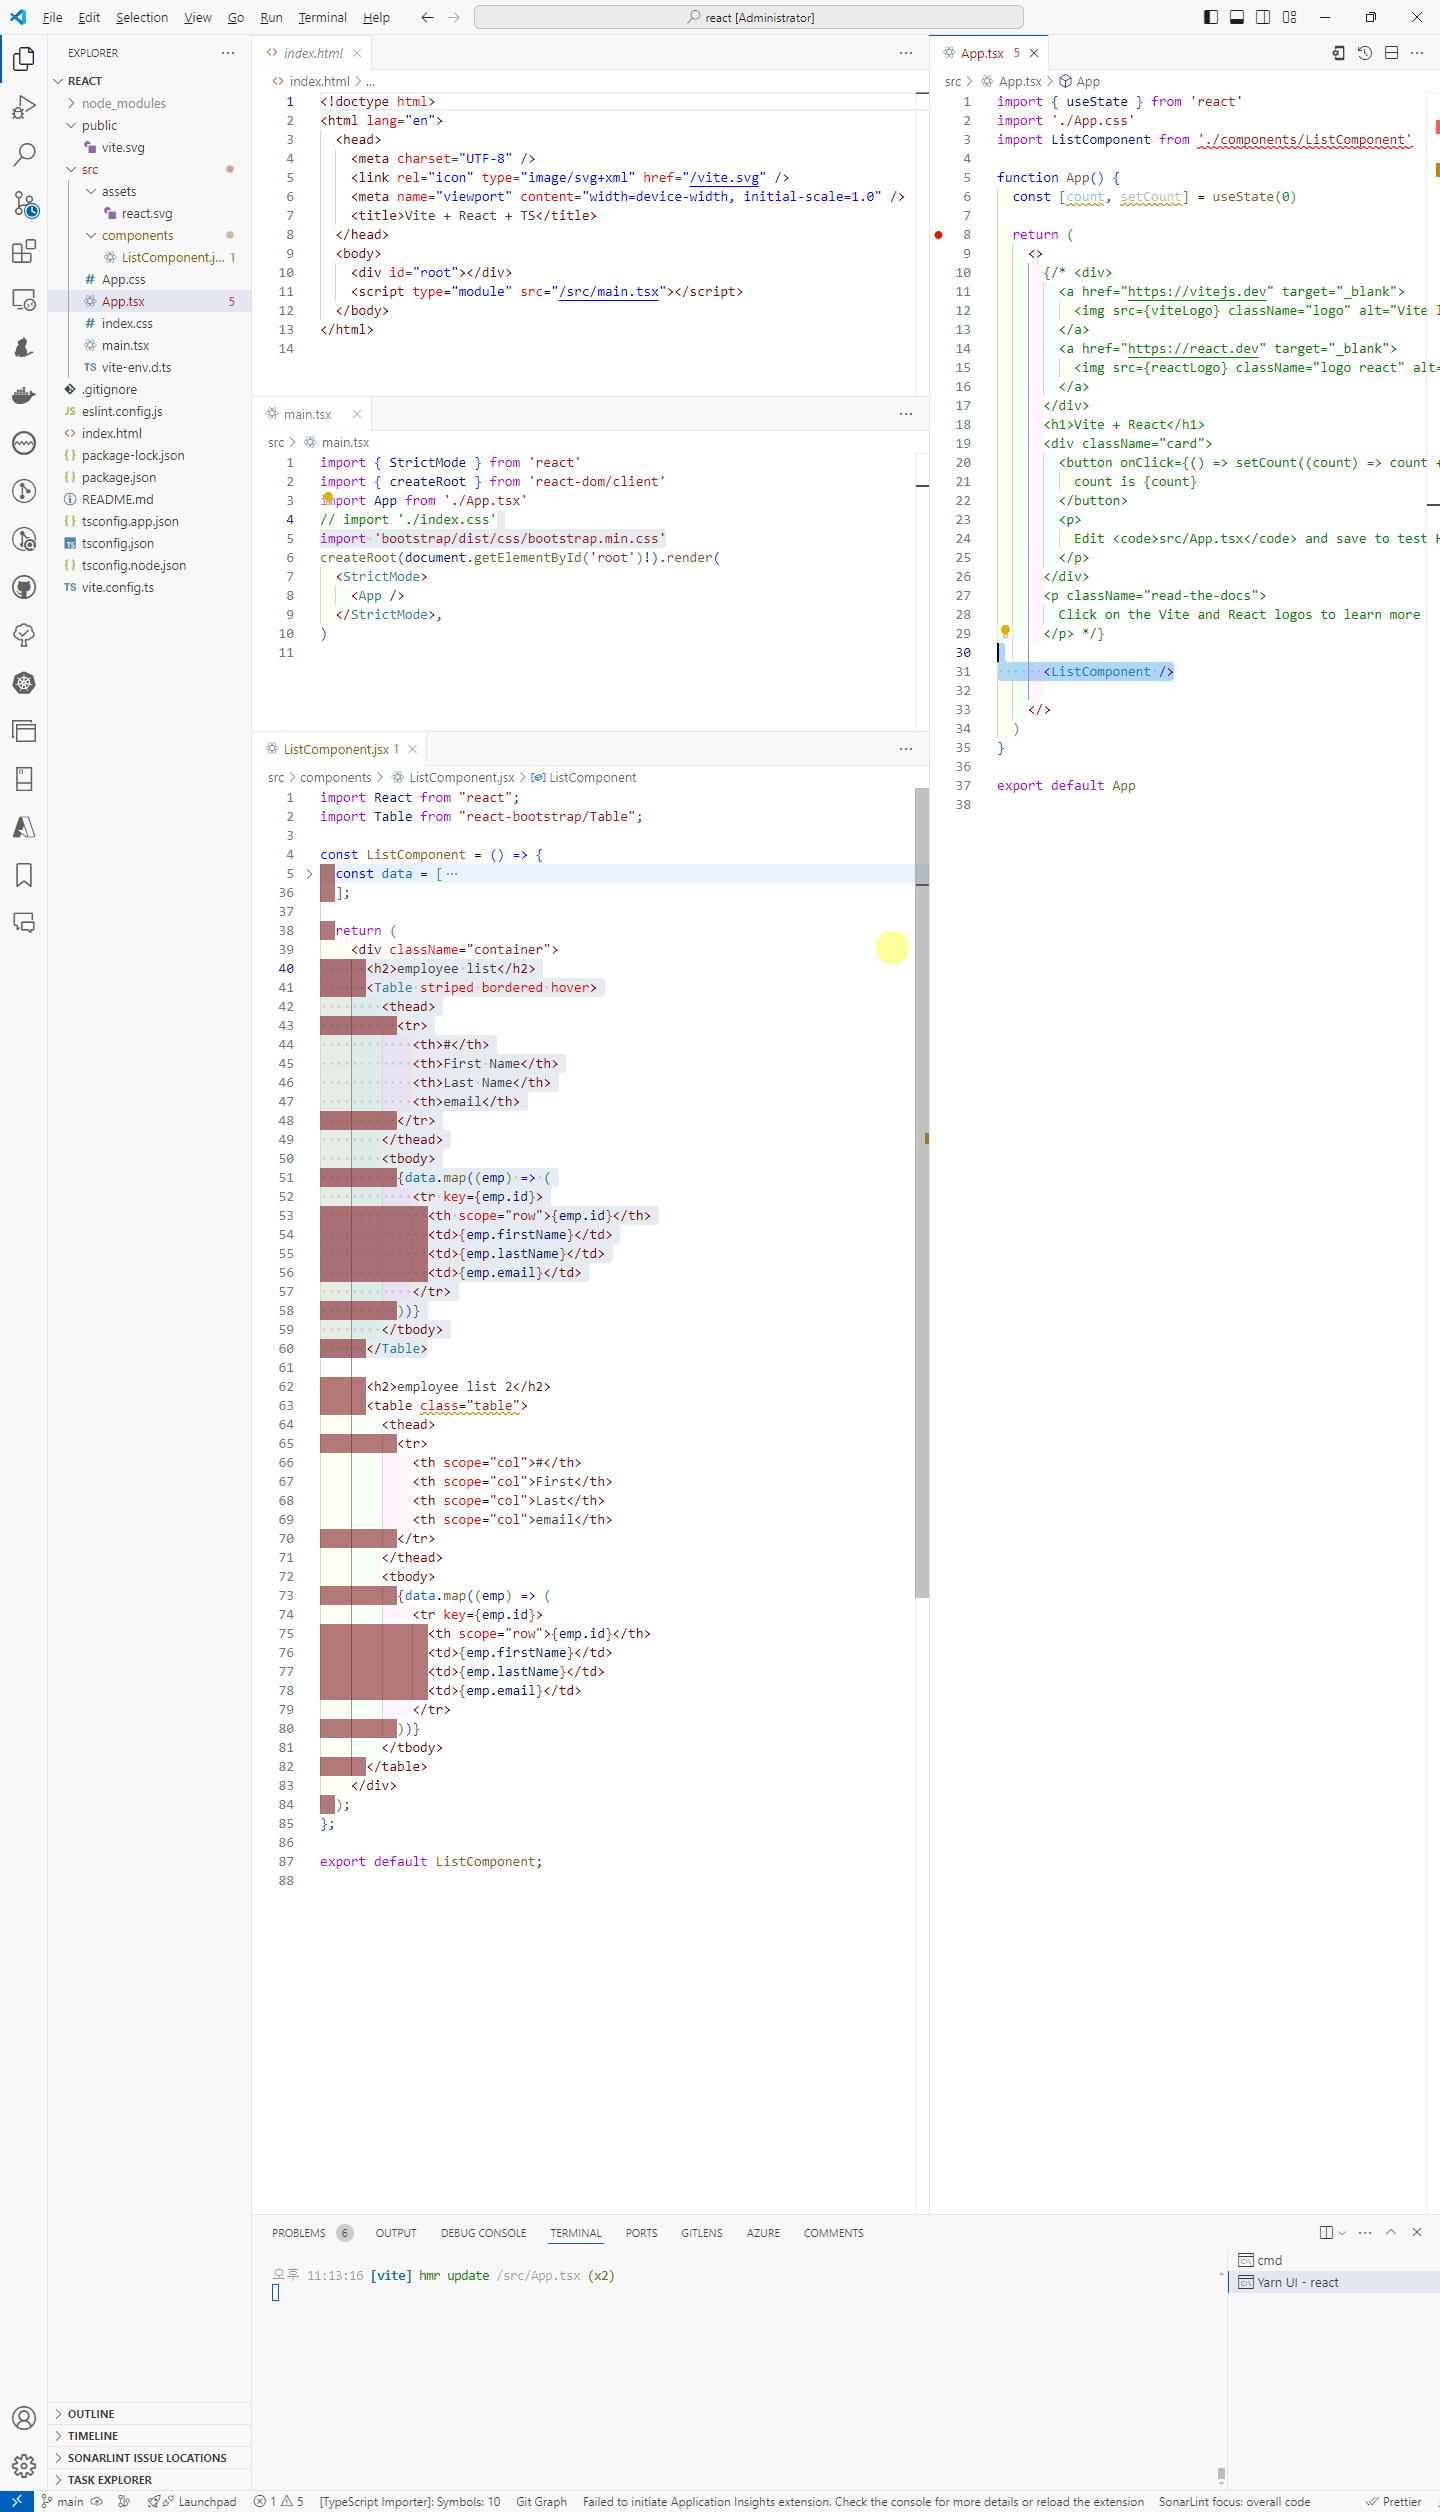1440x2512 pixels.
Task: Open the Docker view icon
Action: pos(24,395)
